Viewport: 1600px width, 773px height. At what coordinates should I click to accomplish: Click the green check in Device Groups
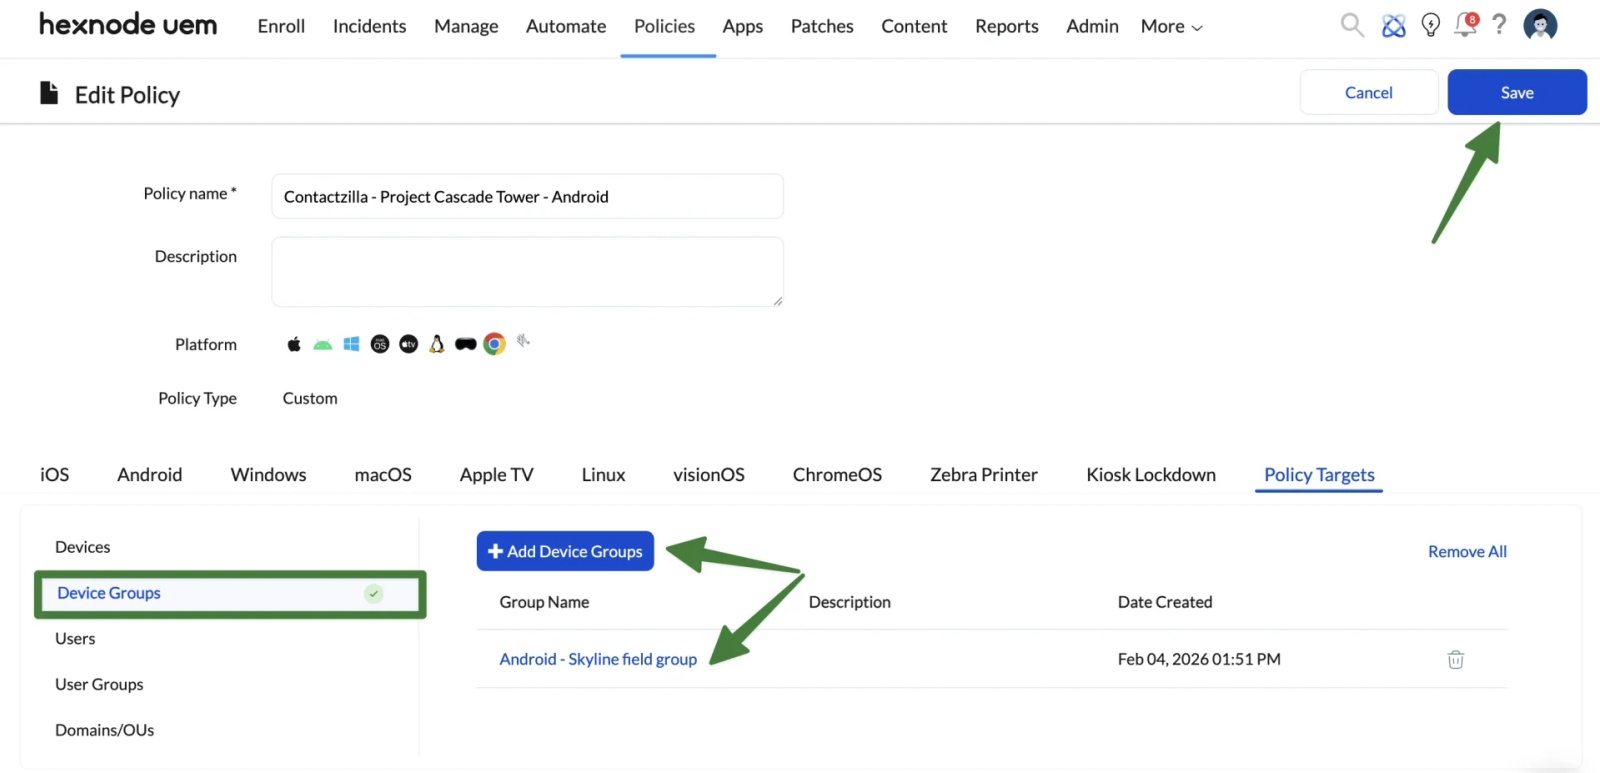pyautogui.click(x=374, y=593)
